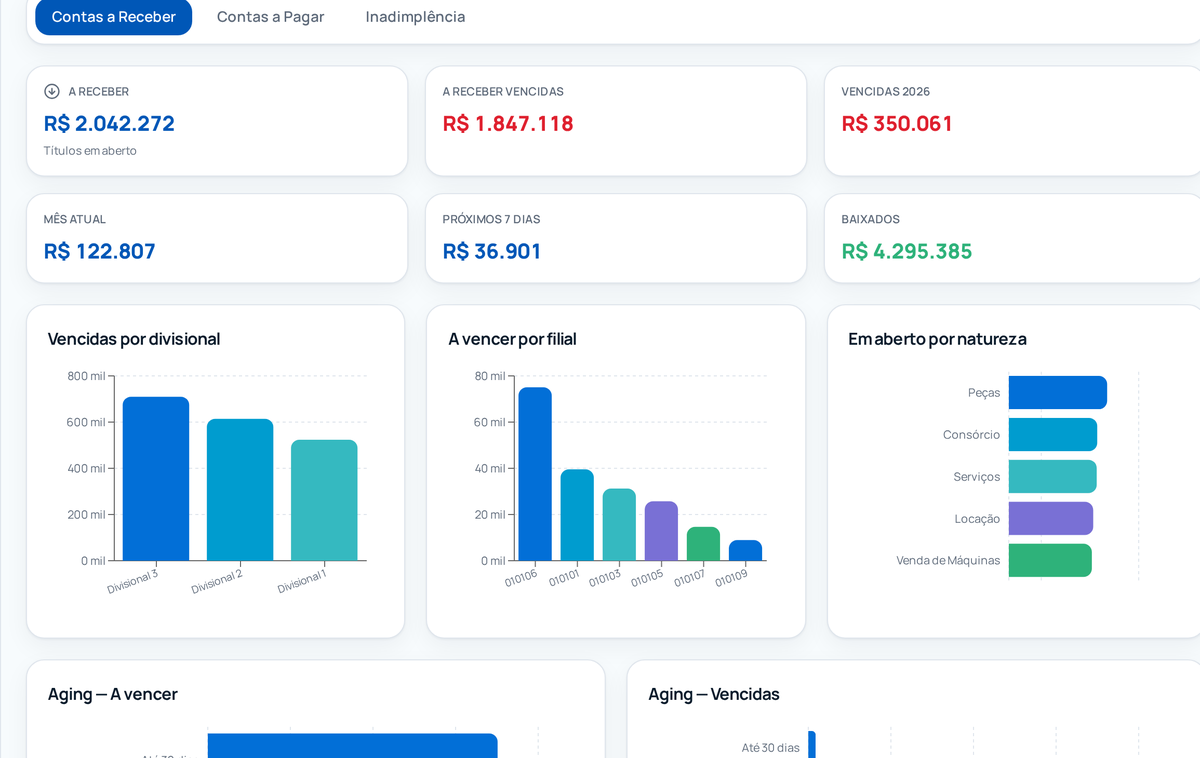Select the Divisional 2 bar in chart
Viewport: 1200px width, 758px height.
tap(240, 490)
